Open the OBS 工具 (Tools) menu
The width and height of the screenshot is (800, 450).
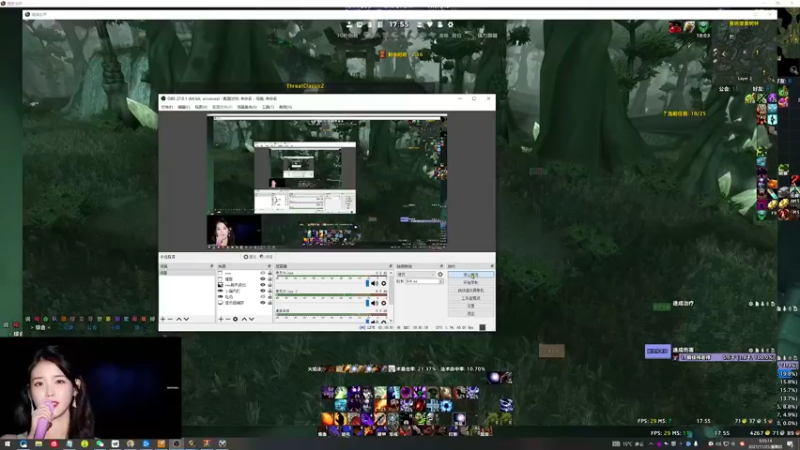[x=268, y=107]
